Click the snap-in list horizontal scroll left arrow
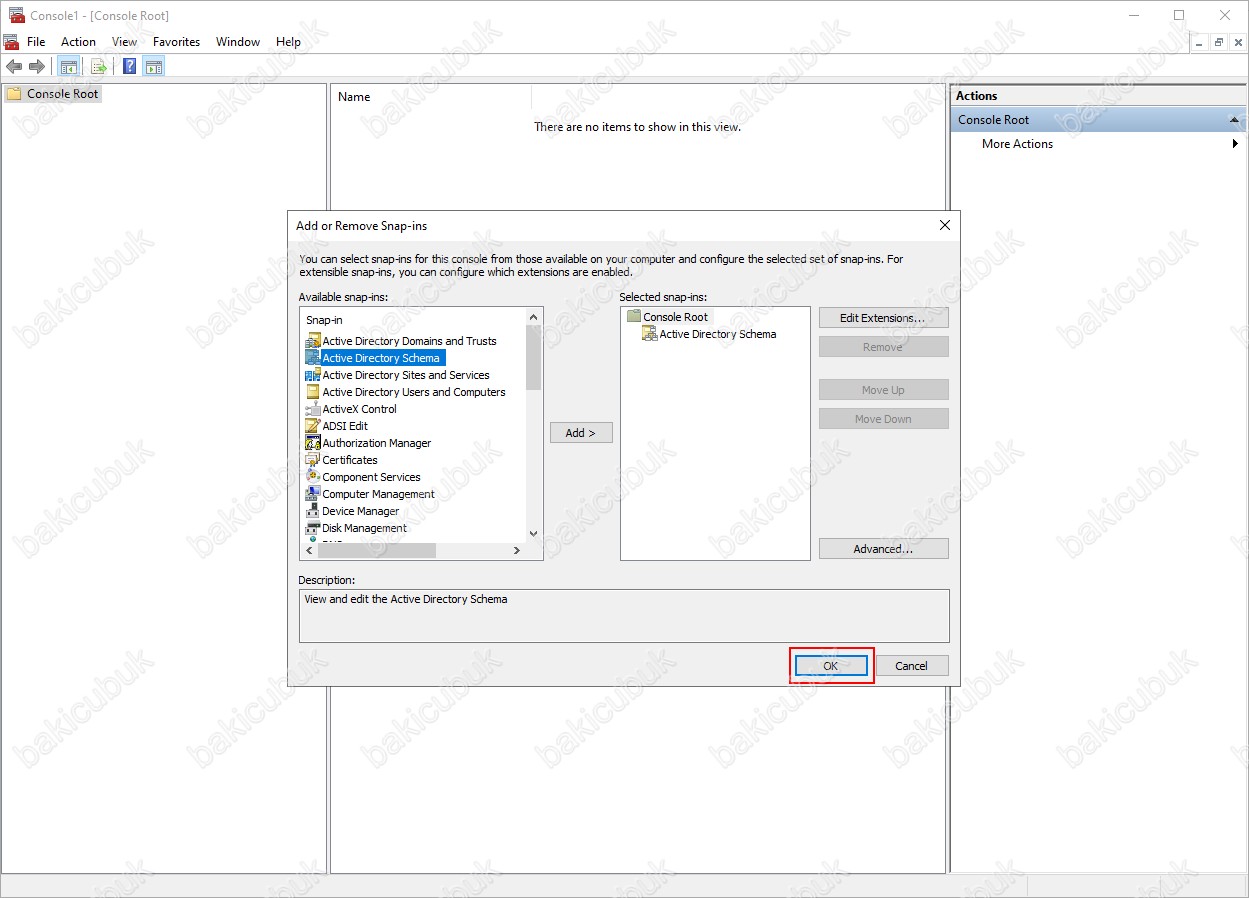 [x=309, y=551]
